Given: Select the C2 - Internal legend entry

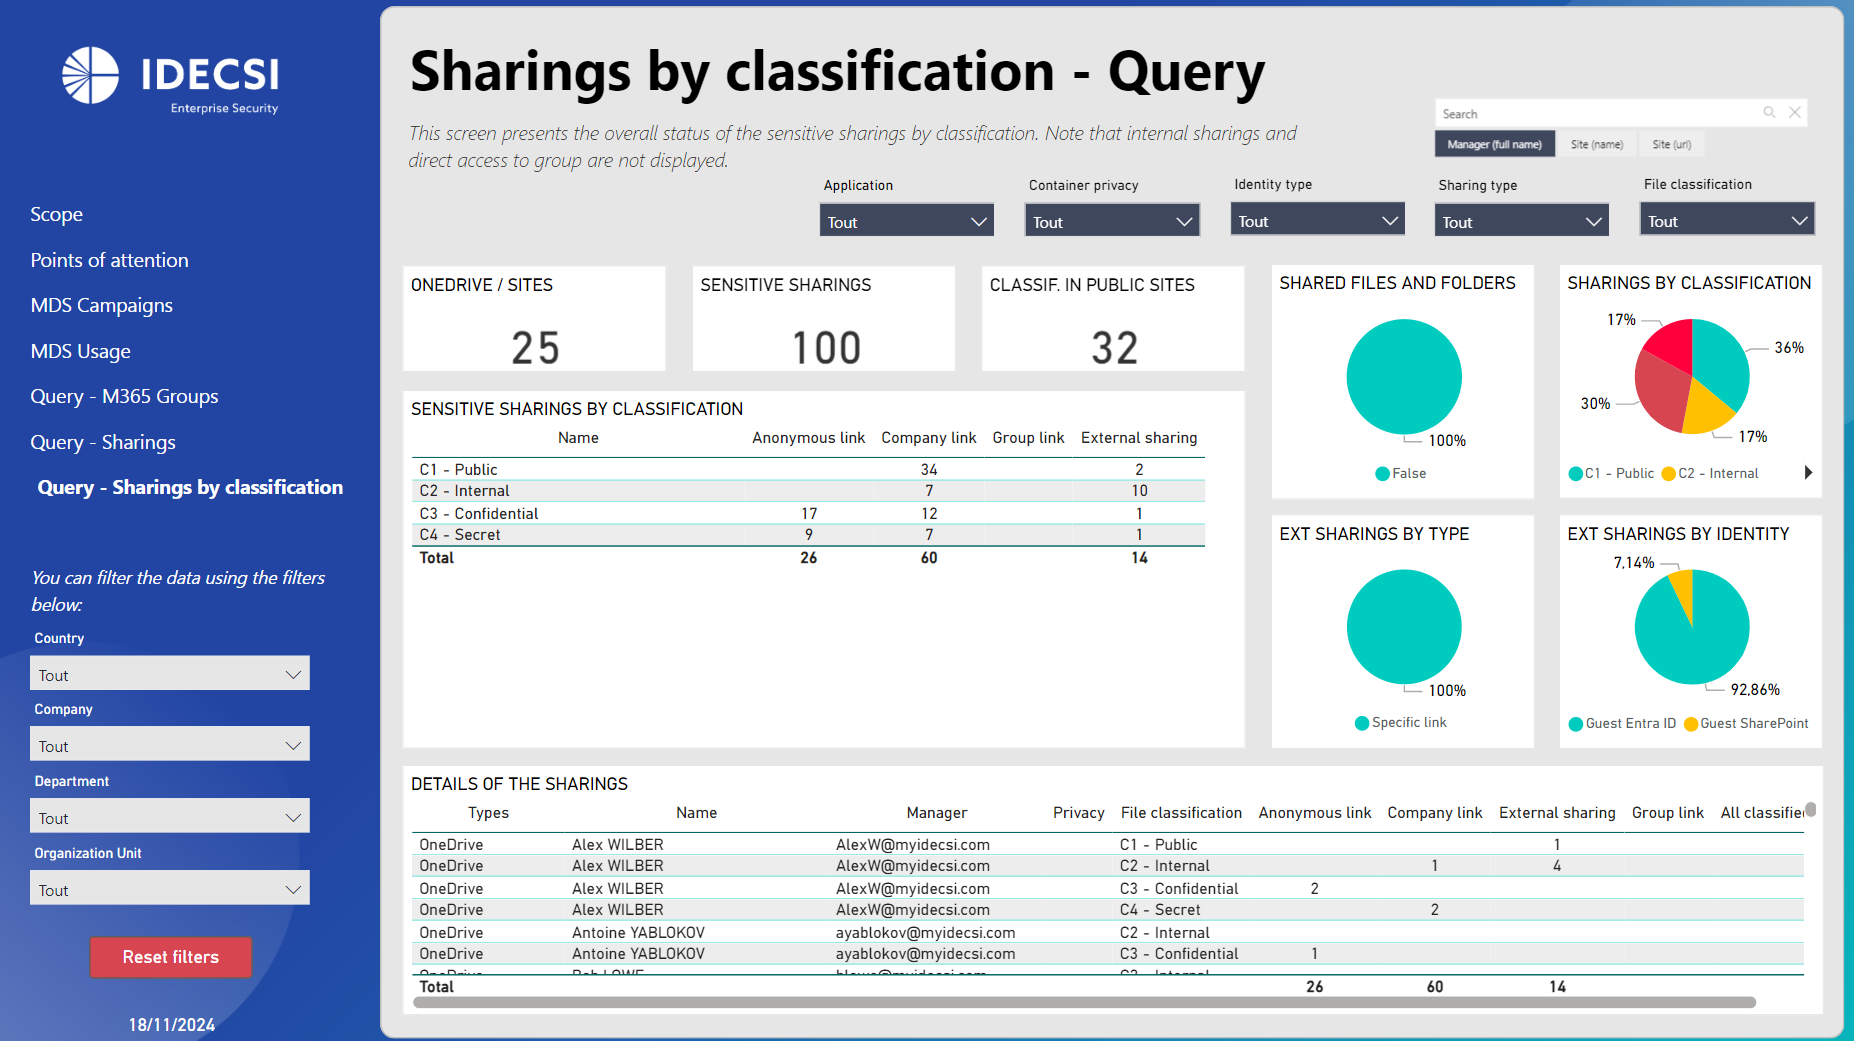Looking at the screenshot, I should click(x=1710, y=473).
